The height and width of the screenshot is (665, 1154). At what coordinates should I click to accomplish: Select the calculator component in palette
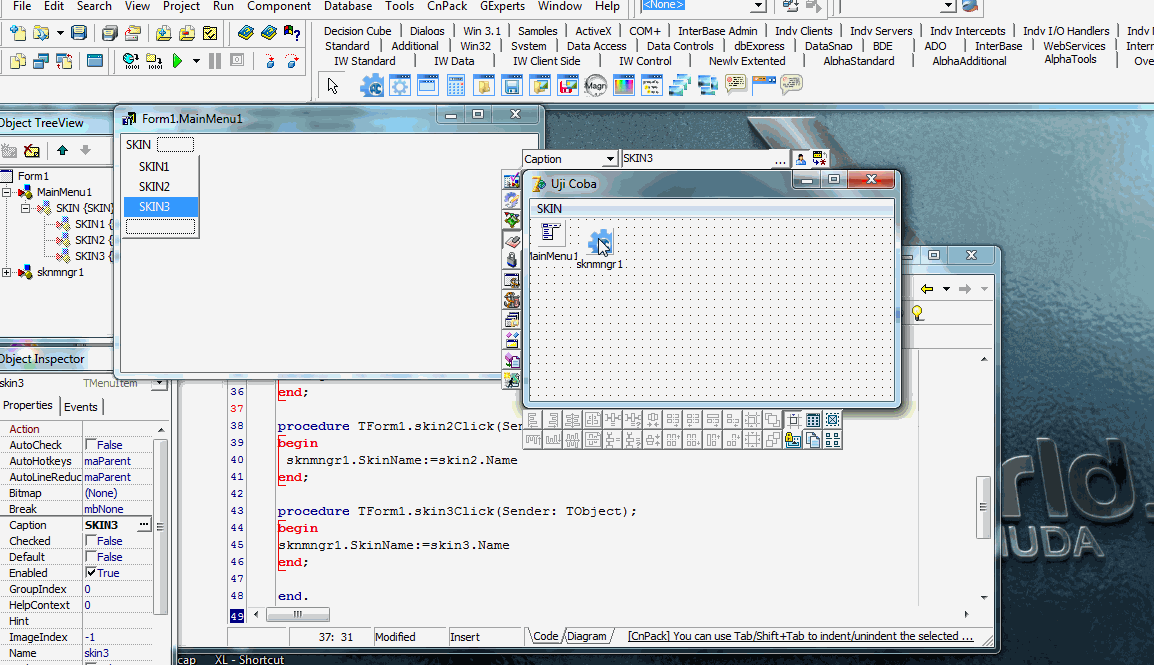[x=456, y=86]
